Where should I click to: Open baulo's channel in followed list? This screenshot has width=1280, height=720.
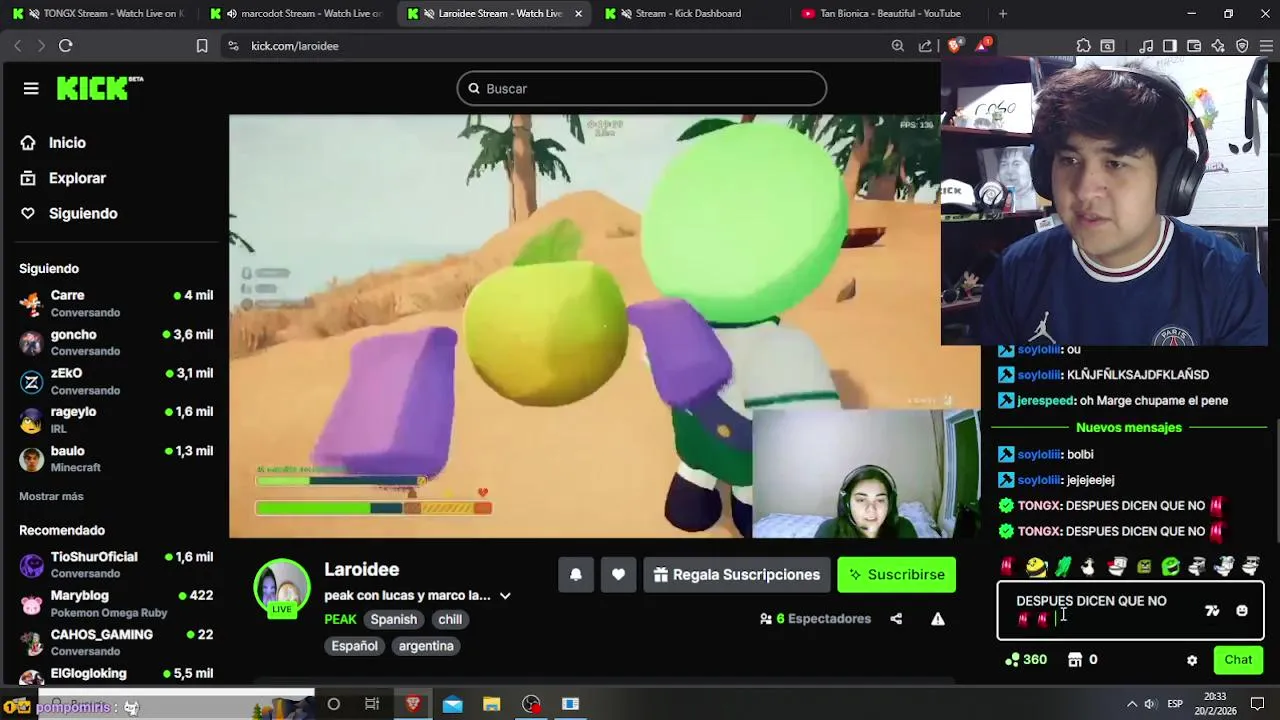click(117, 459)
